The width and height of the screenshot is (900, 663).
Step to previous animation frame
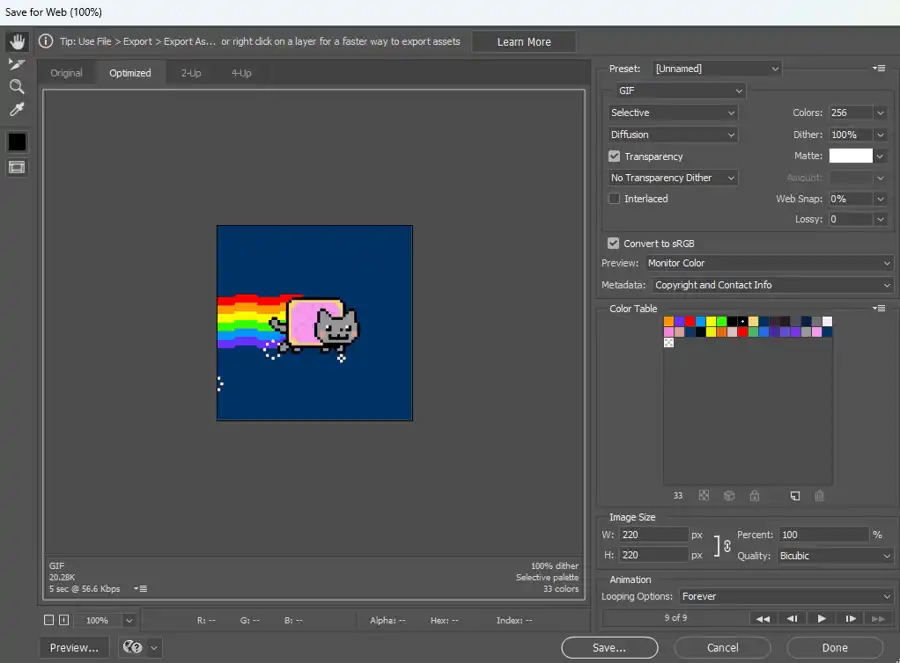point(792,618)
